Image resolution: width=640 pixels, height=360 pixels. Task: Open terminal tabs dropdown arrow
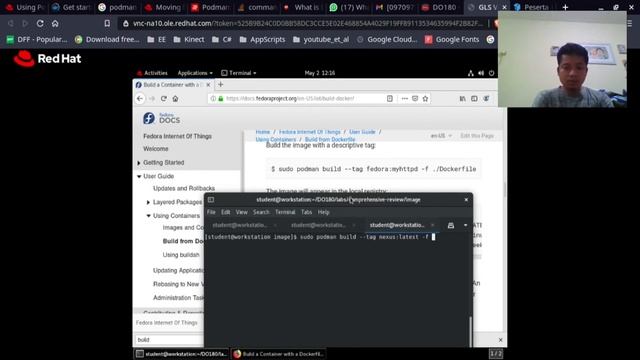click(x=465, y=225)
